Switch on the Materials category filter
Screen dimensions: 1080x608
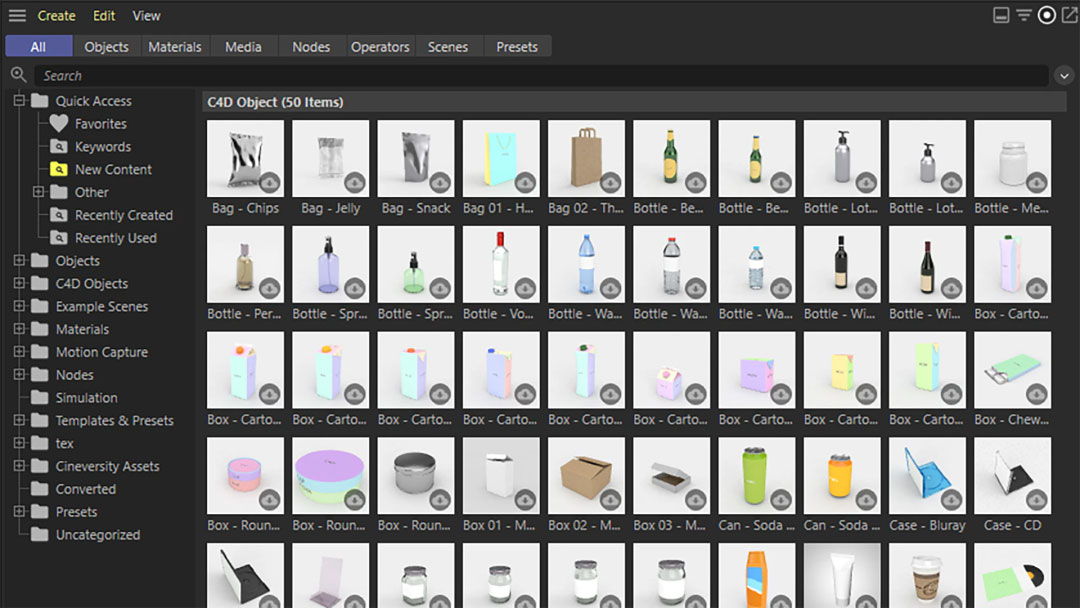point(175,46)
